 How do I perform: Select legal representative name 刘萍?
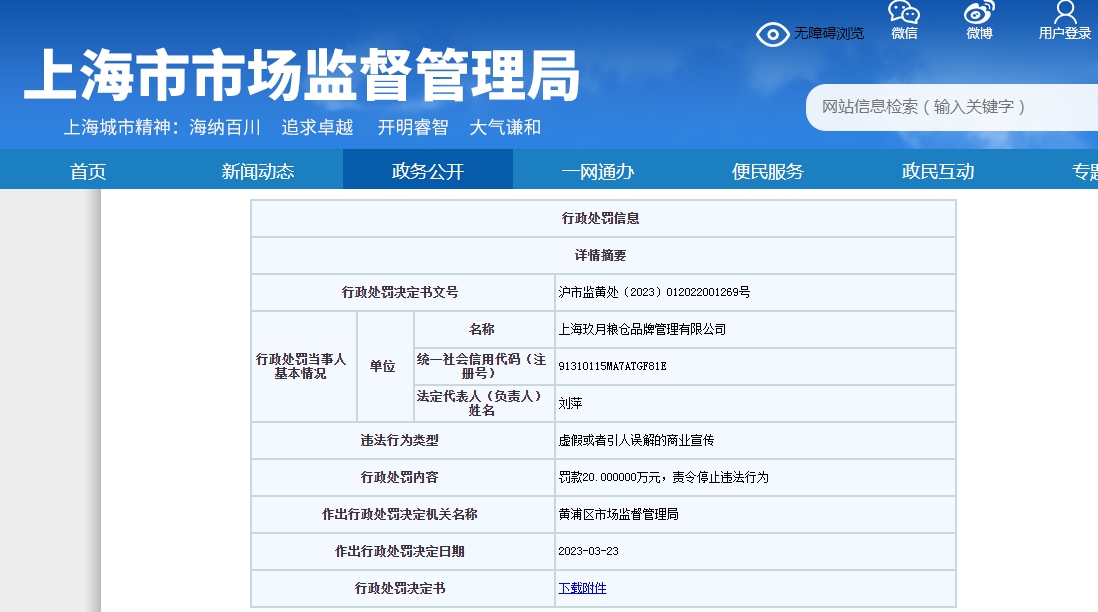[x=570, y=403]
